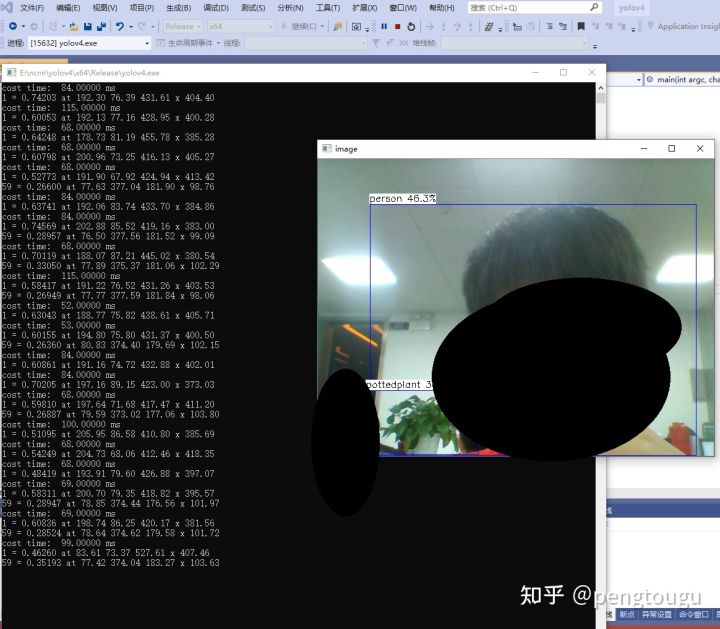This screenshot has height=629, width=720.
Task: Click the console line '1 = 0.74203 at 192.30'
Action: pyautogui.click(x=108, y=98)
